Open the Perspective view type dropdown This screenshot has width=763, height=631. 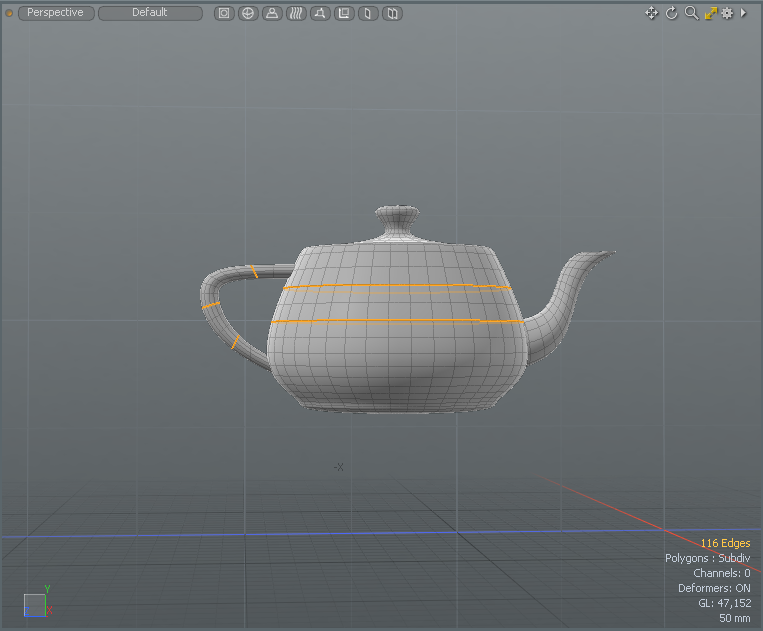click(x=56, y=13)
